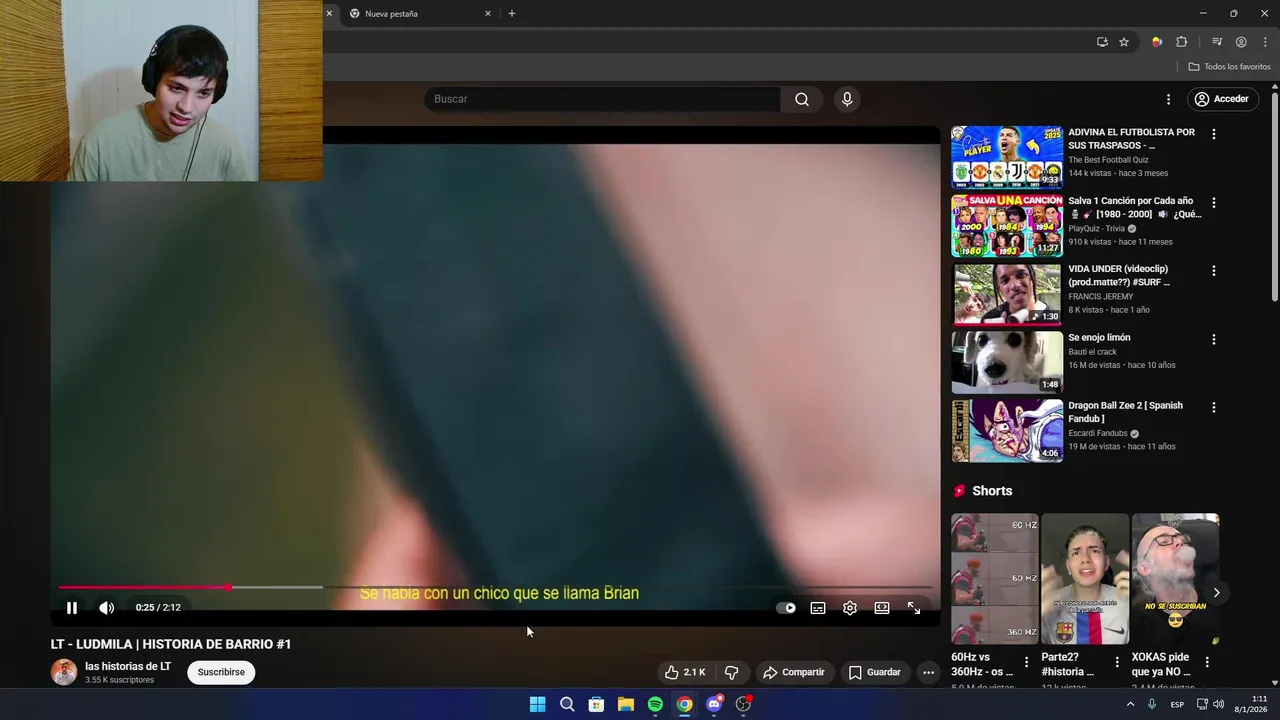The image size is (1280, 720).
Task: Start voice search with microphone
Action: pyautogui.click(x=847, y=99)
